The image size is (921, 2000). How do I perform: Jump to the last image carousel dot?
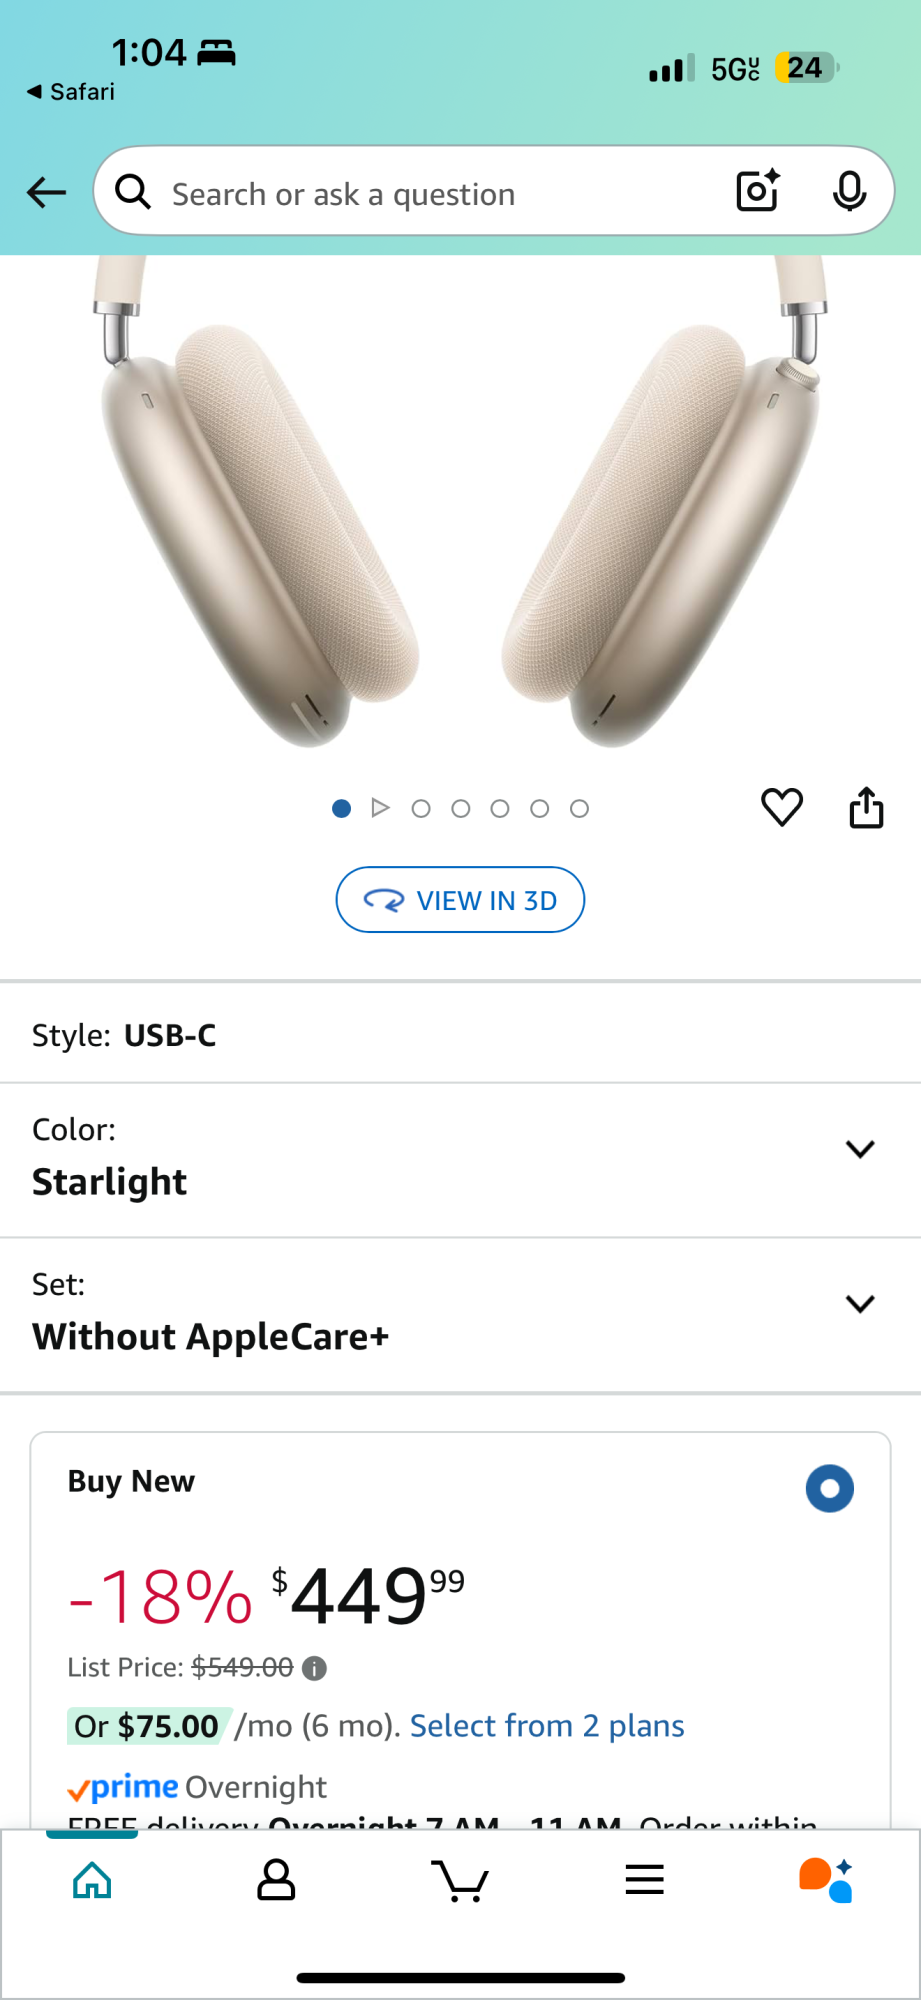pyautogui.click(x=579, y=809)
